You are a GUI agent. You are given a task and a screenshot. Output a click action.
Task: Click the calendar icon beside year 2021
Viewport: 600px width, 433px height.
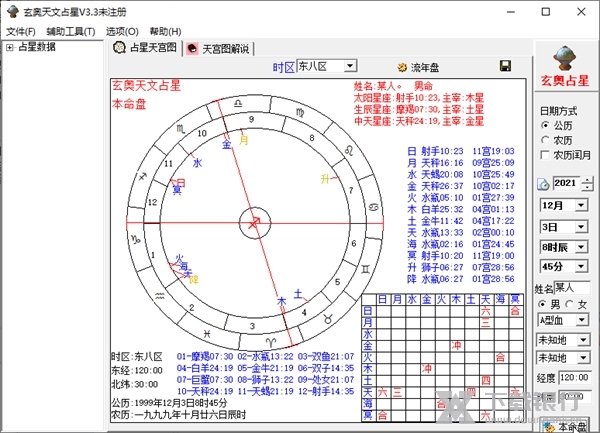(543, 184)
